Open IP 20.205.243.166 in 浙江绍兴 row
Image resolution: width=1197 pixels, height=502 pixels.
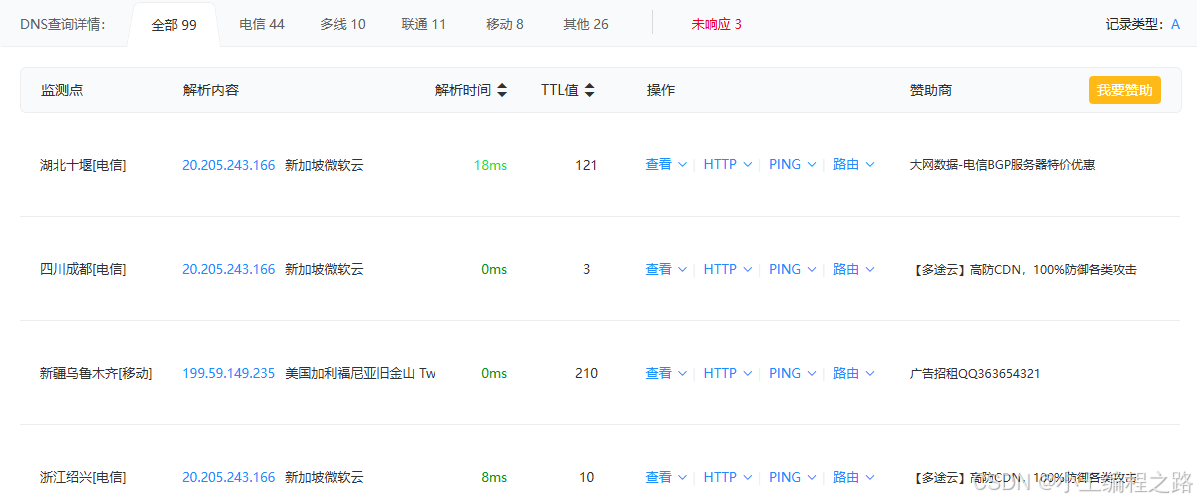tap(228, 477)
